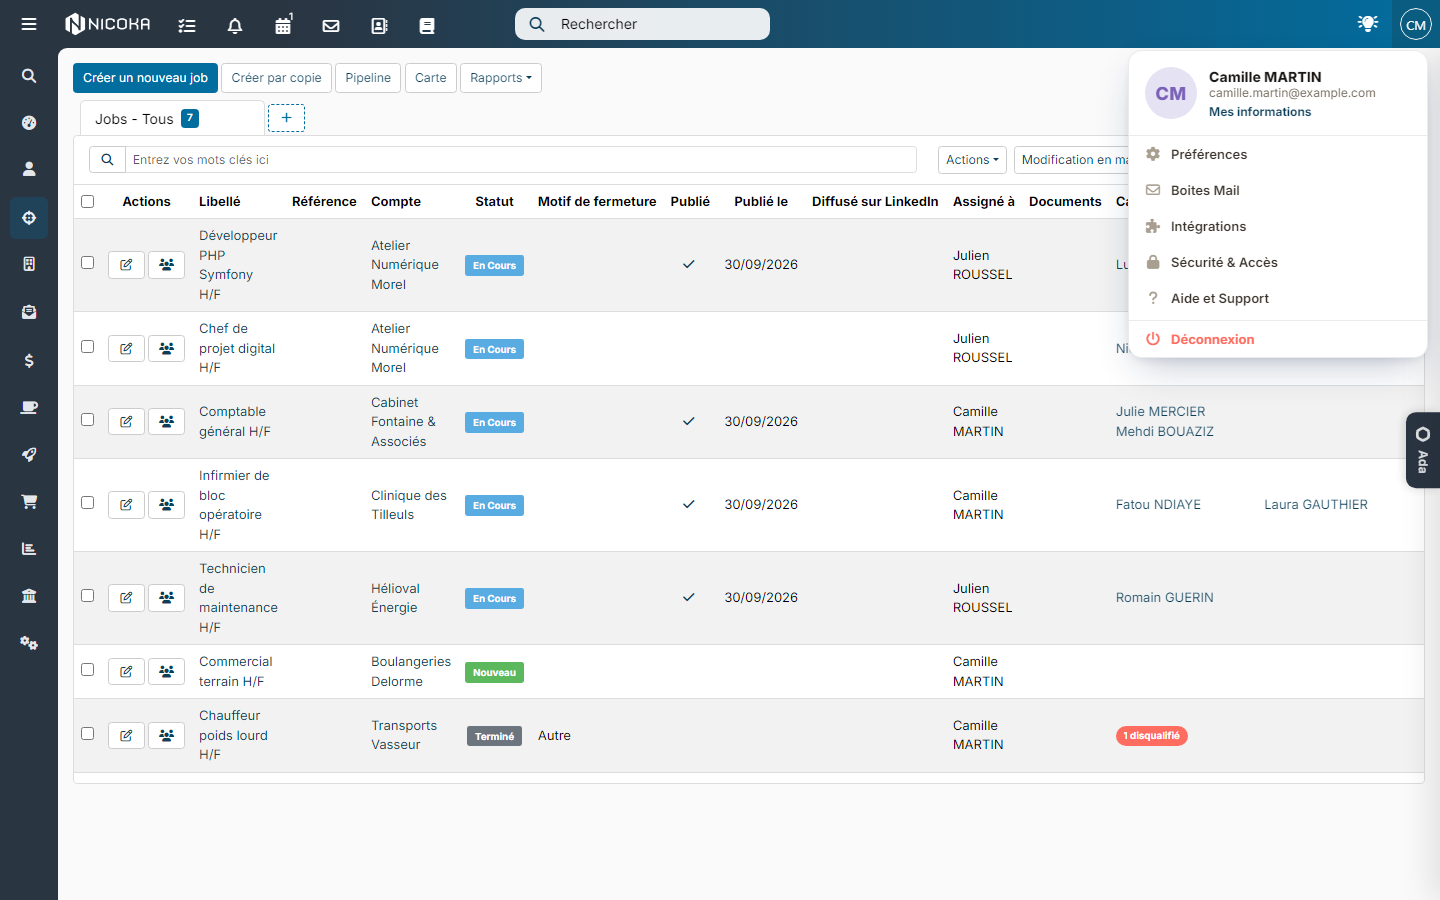The image size is (1440, 900).
Task: Check the Développeur PHP Symfony row checkbox
Action: [88, 263]
